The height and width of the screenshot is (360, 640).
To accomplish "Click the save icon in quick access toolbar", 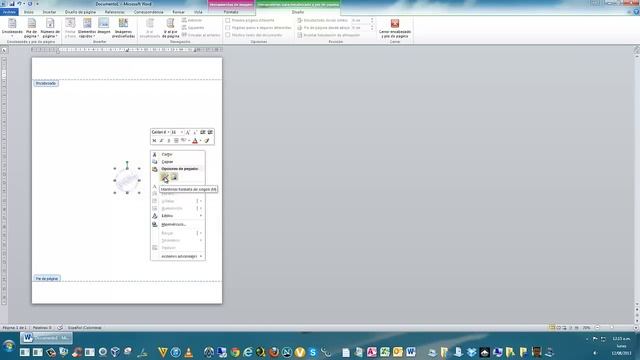I will click(x=12, y=4).
